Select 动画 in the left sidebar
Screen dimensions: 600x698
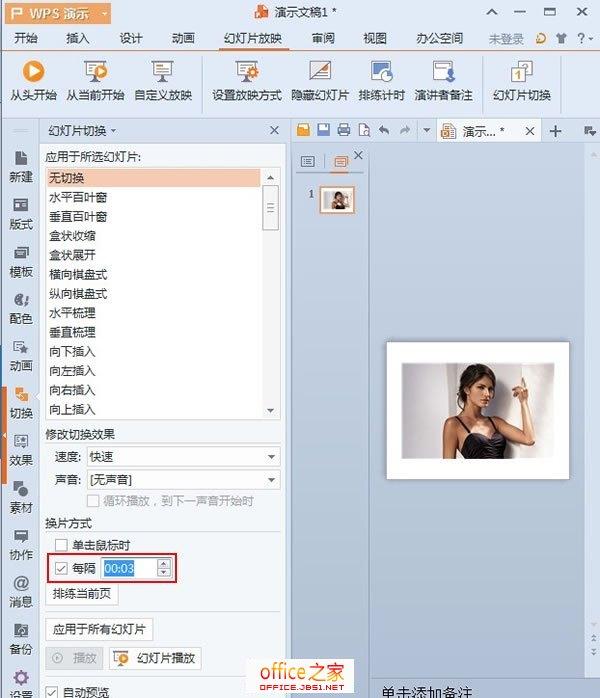pyautogui.click(x=21, y=354)
